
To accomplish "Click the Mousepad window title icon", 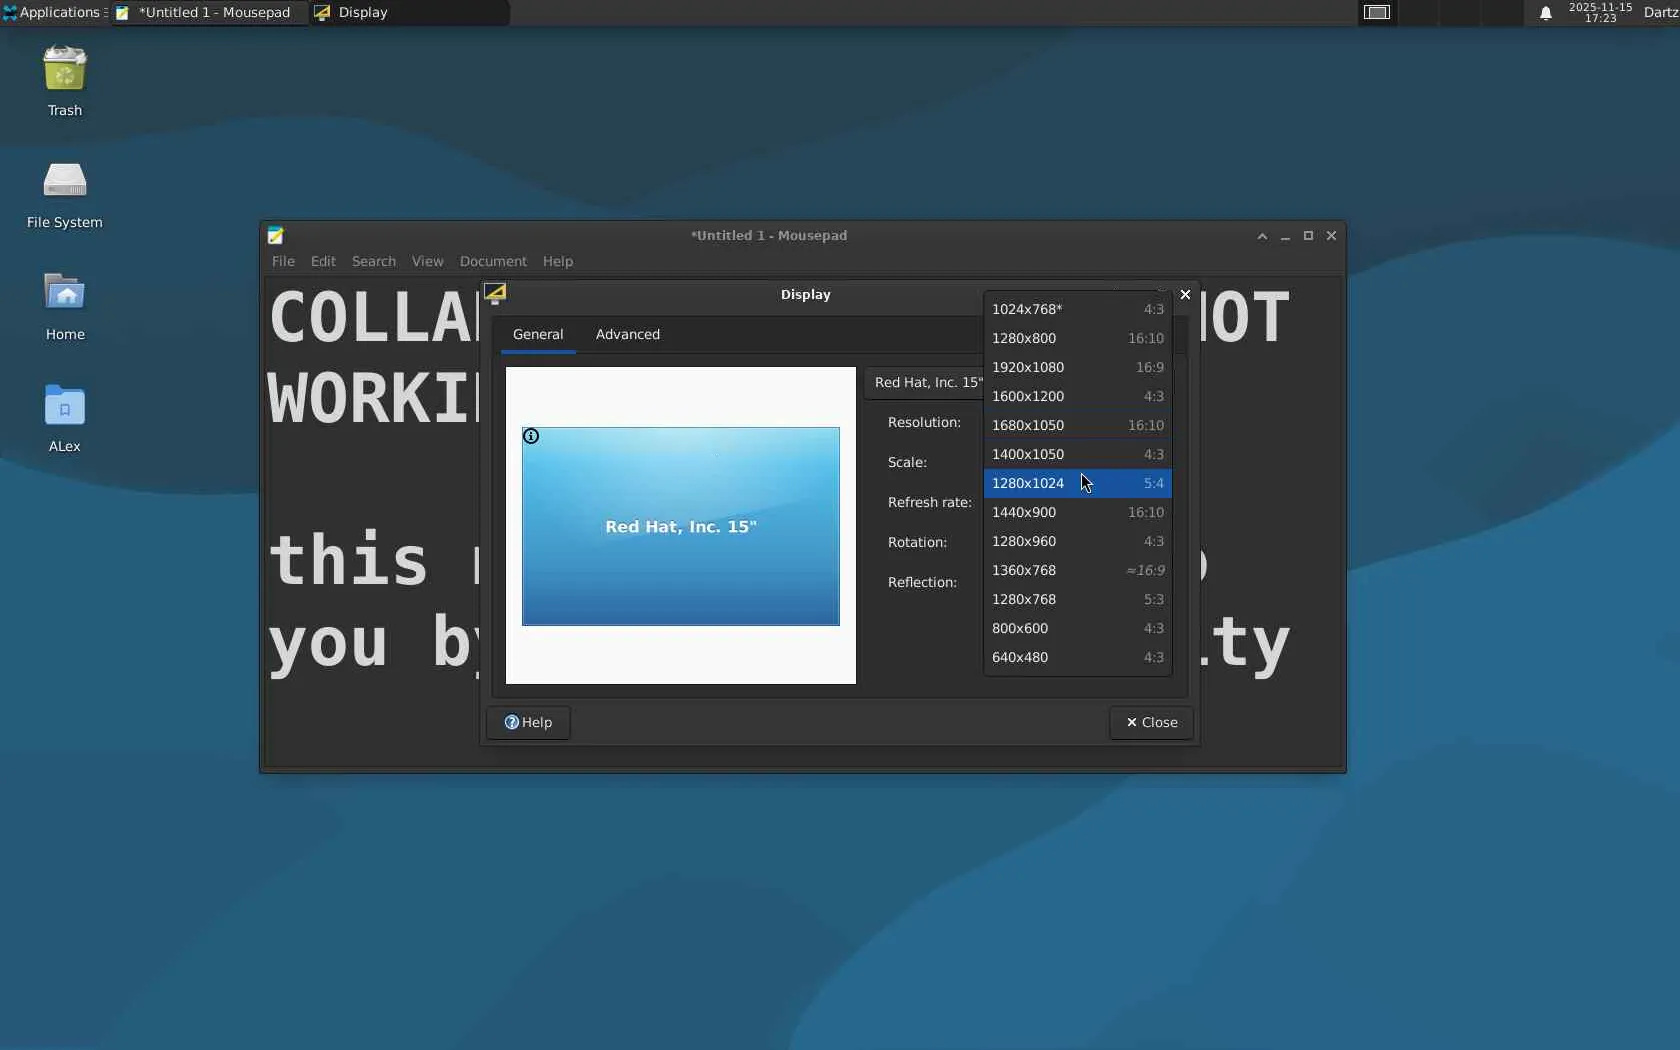I will [276, 235].
